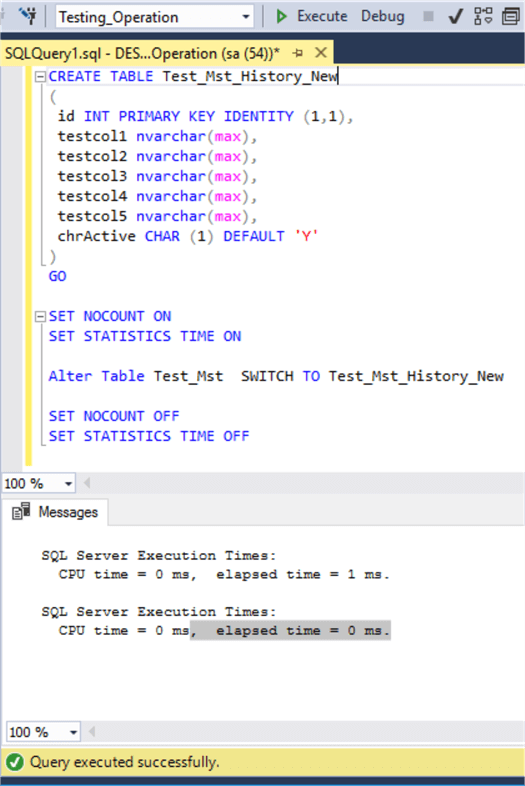This screenshot has height=786, width=525.
Task: Click 'Test_Mst_History_New' in the CREATE TABLE line
Action: (250, 77)
